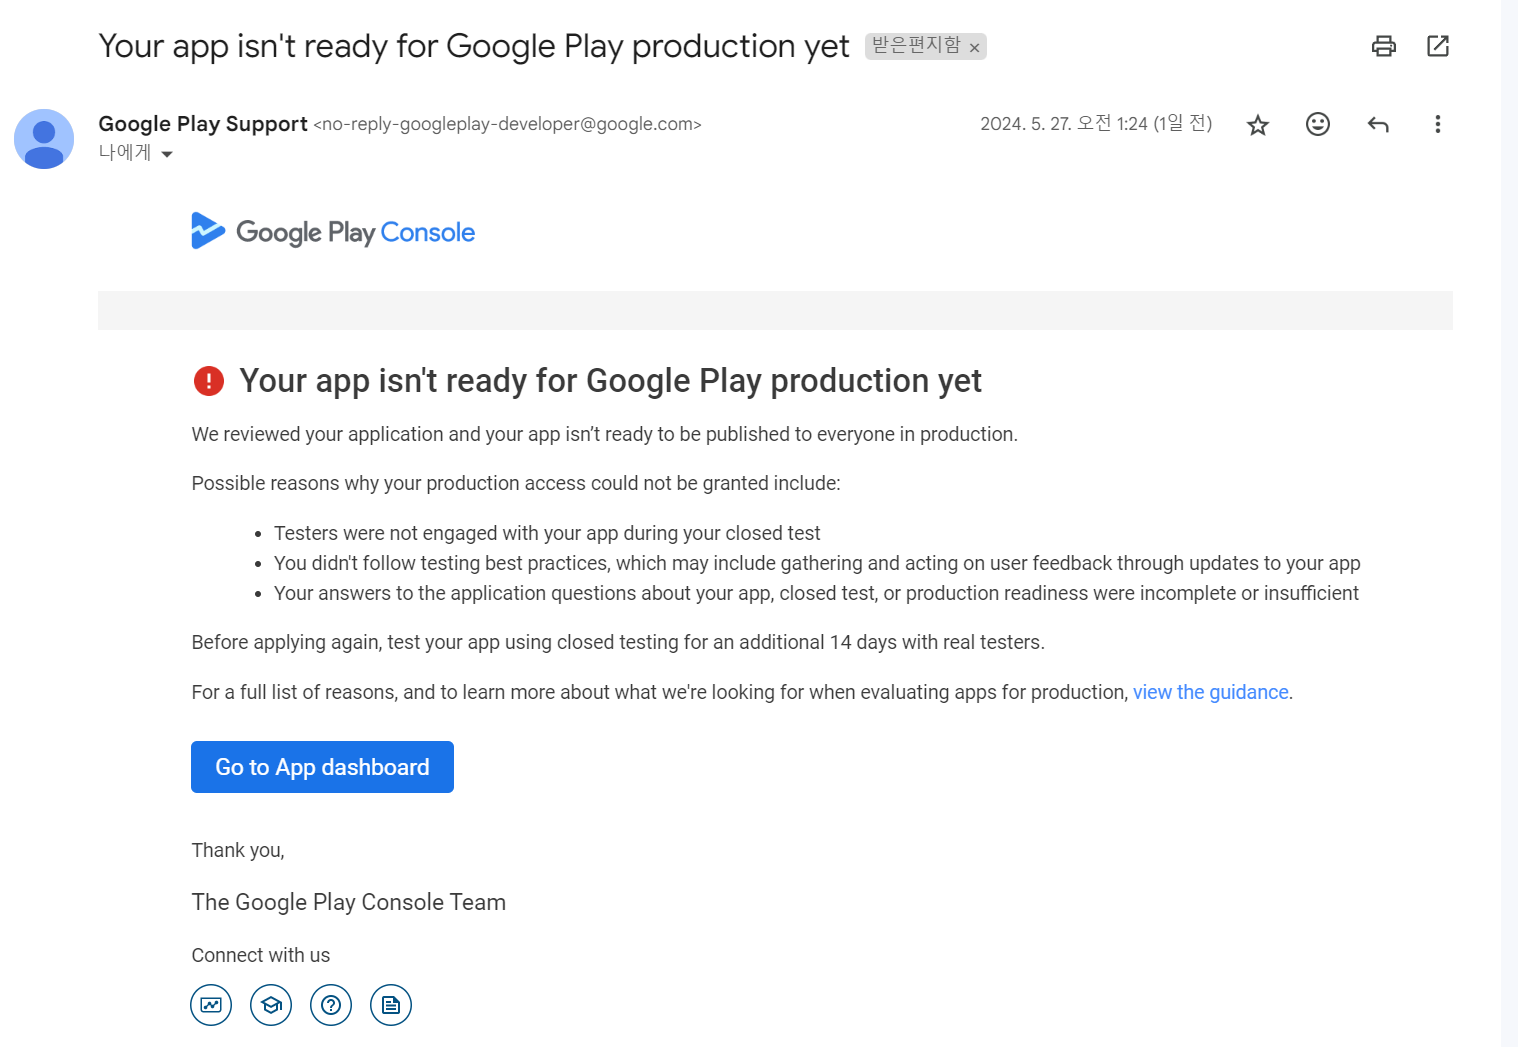Click the 'Thank you,' text
Image resolution: width=1518 pixels, height=1047 pixels.
[238, 850]
